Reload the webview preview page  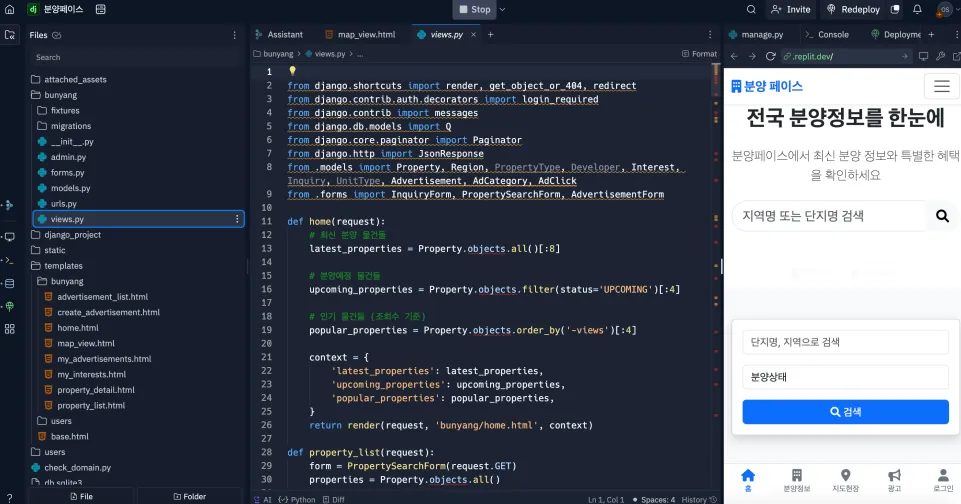(770, 56)
